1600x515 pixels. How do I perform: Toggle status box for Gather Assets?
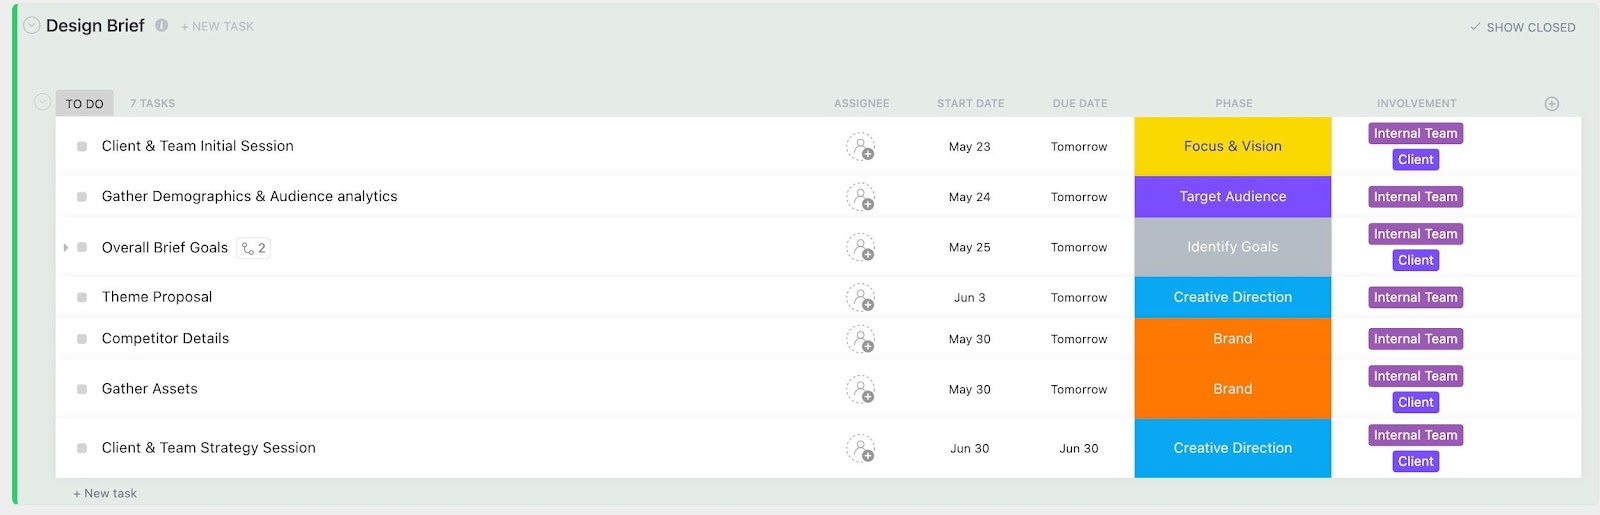tap(82, 389)
